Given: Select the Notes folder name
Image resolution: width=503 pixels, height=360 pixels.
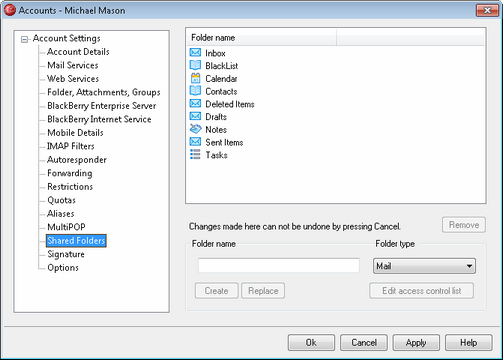Looking at the screenshot, I should pyautogui.click(x=216, y=130).
